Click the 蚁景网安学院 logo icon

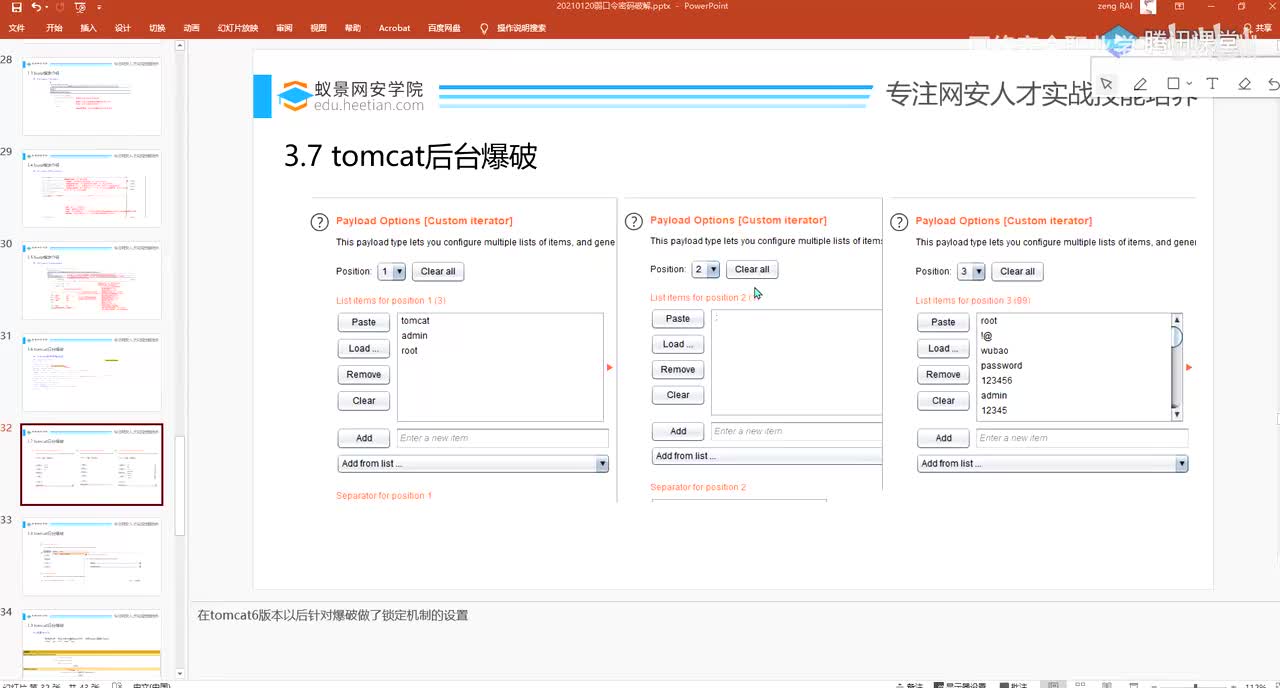pos(293,97)
